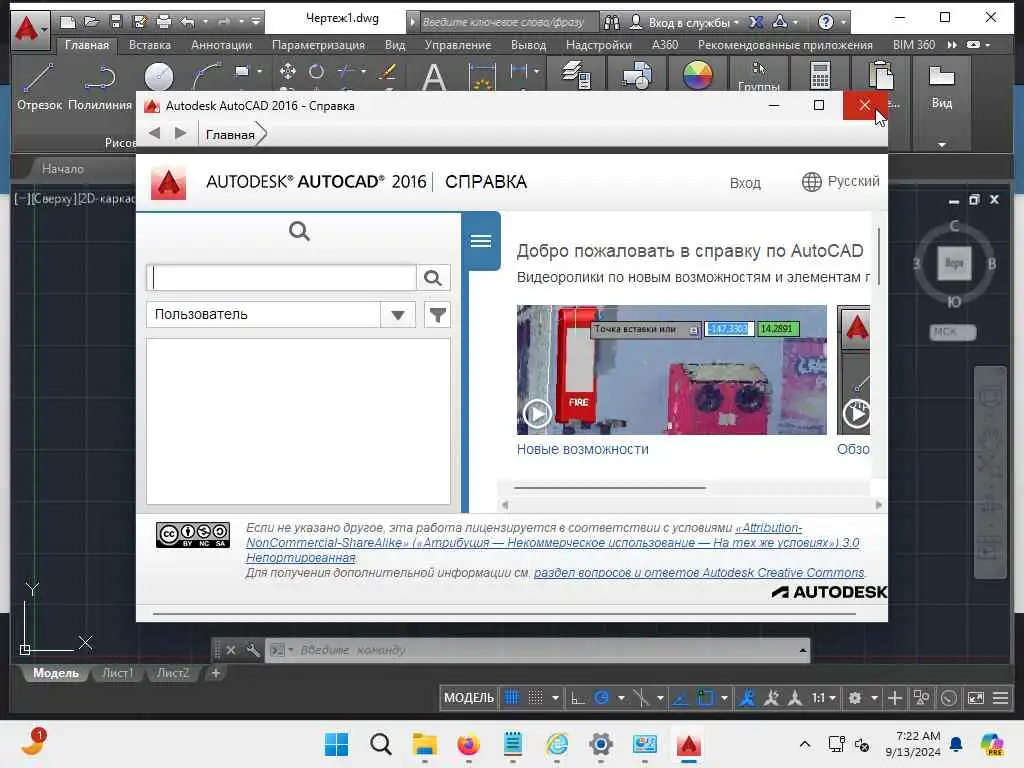Image resolution: width=1024 pixels, height=768 pixels.
Task: Click the color wheel Properties icon
Action: click(697, 75)
